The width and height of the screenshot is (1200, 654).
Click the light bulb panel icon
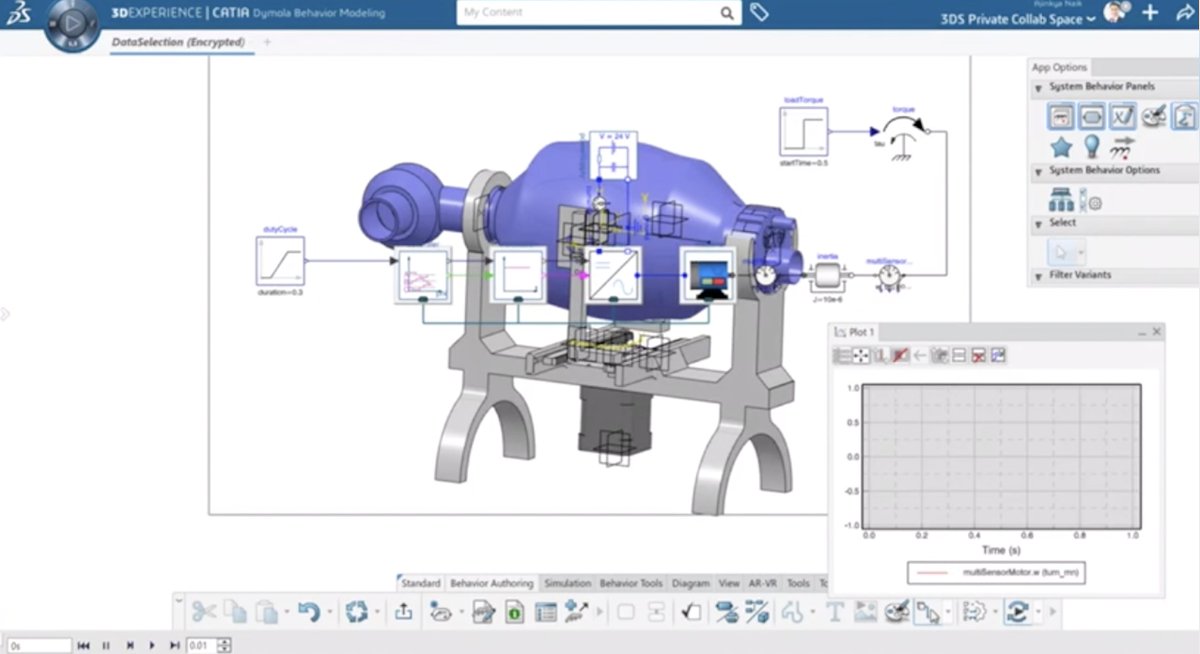pos(1092,147)
